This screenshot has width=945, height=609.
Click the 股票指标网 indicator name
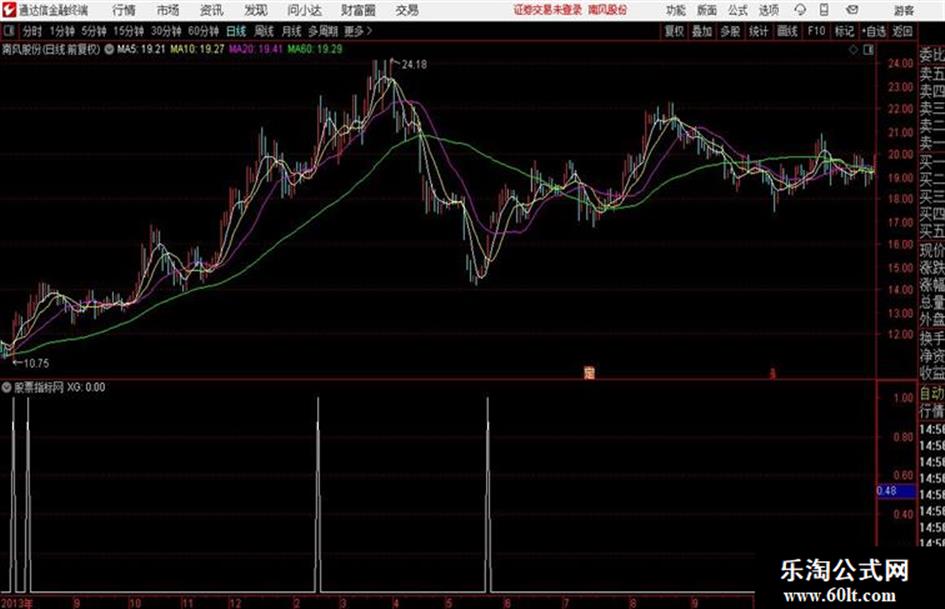pos(39,387)
